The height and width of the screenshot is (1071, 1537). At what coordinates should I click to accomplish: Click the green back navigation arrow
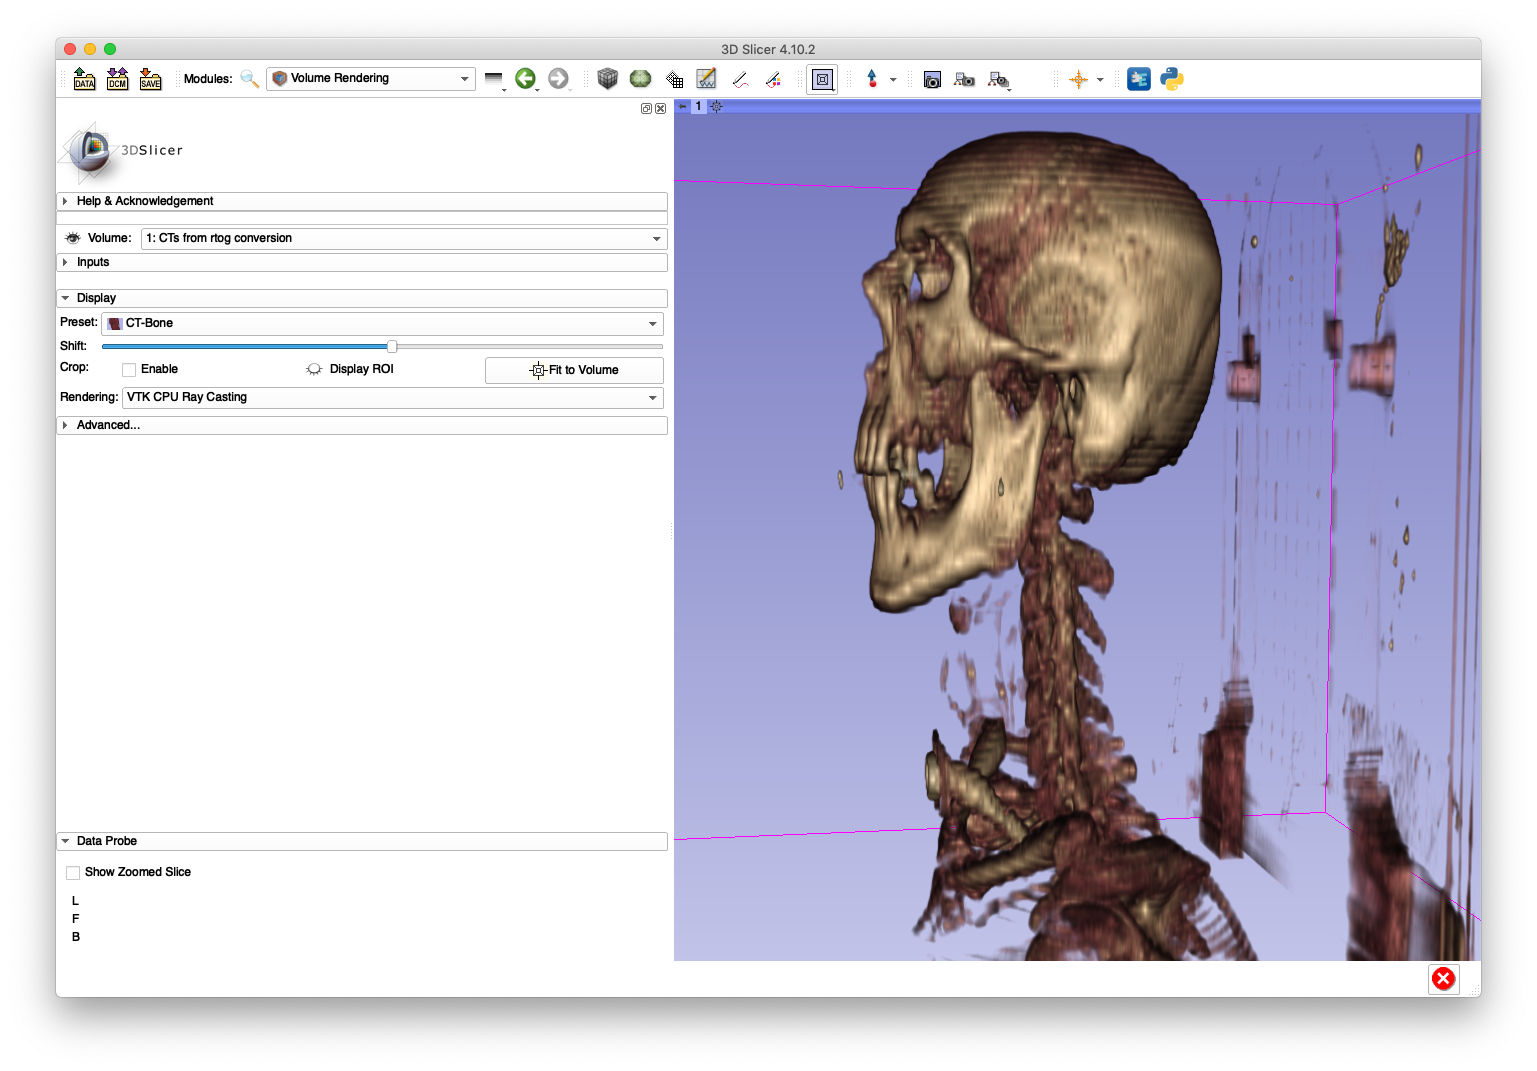[x=526, y=78]
